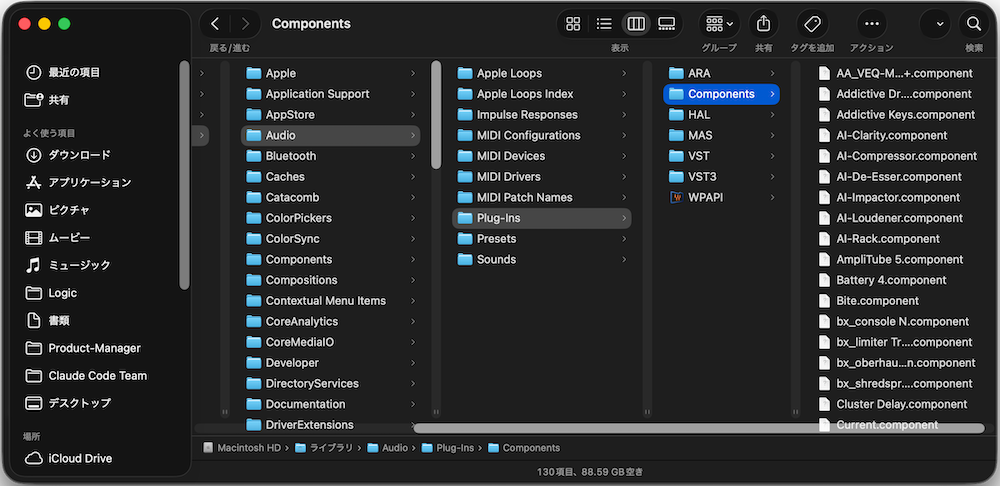The width and height of the screenshot is (1000, 486).
Task: Click Components in path bar
Action: [x=524, y=448]
